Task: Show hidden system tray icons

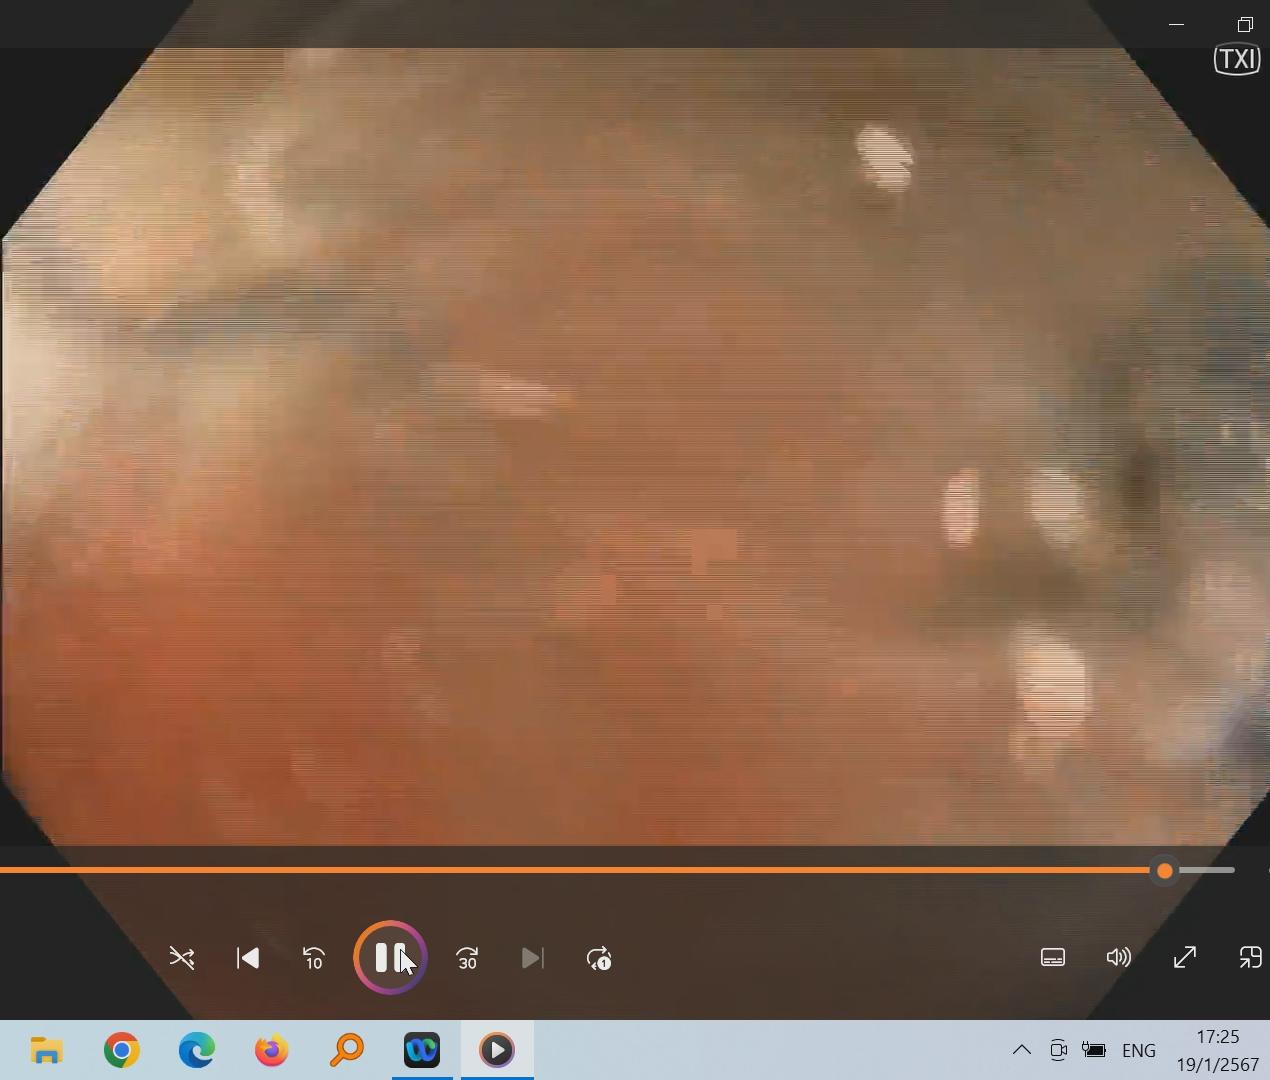Action: pos(1022,1050)
